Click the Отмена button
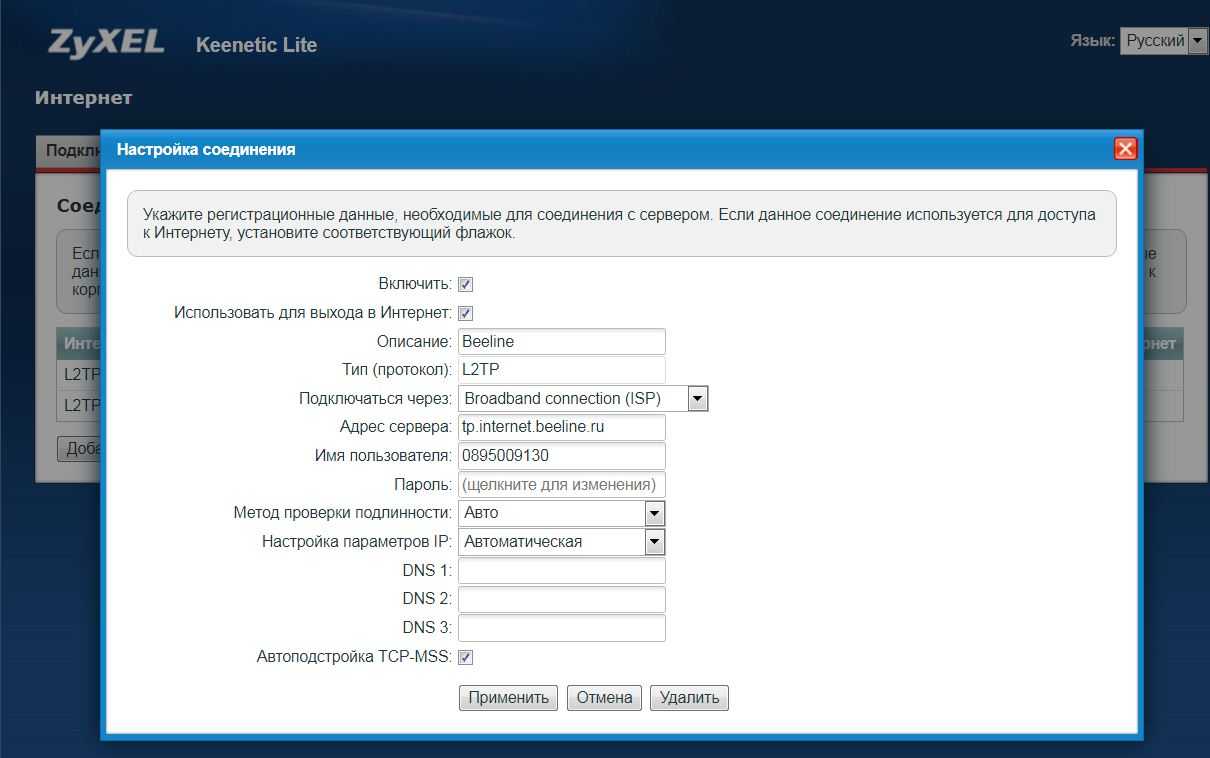 click(604, 698)
